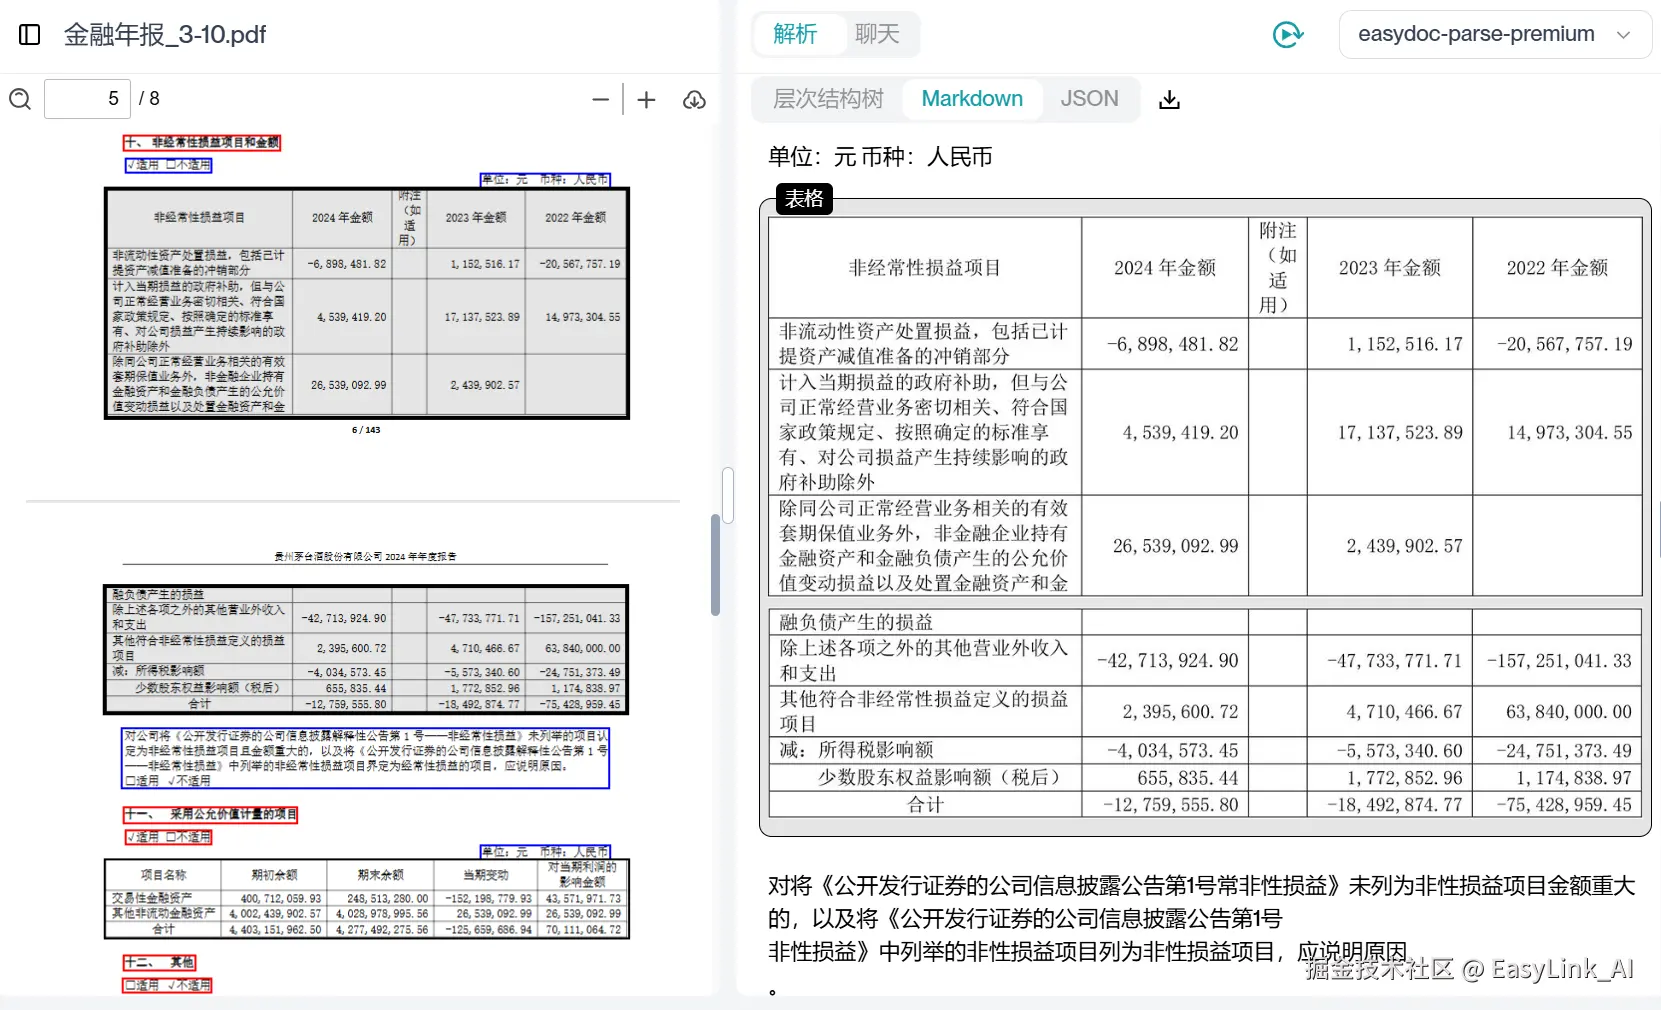Download the Markdown result
Viewport: 1661px width, 1010px height.
coord(1169,99)
